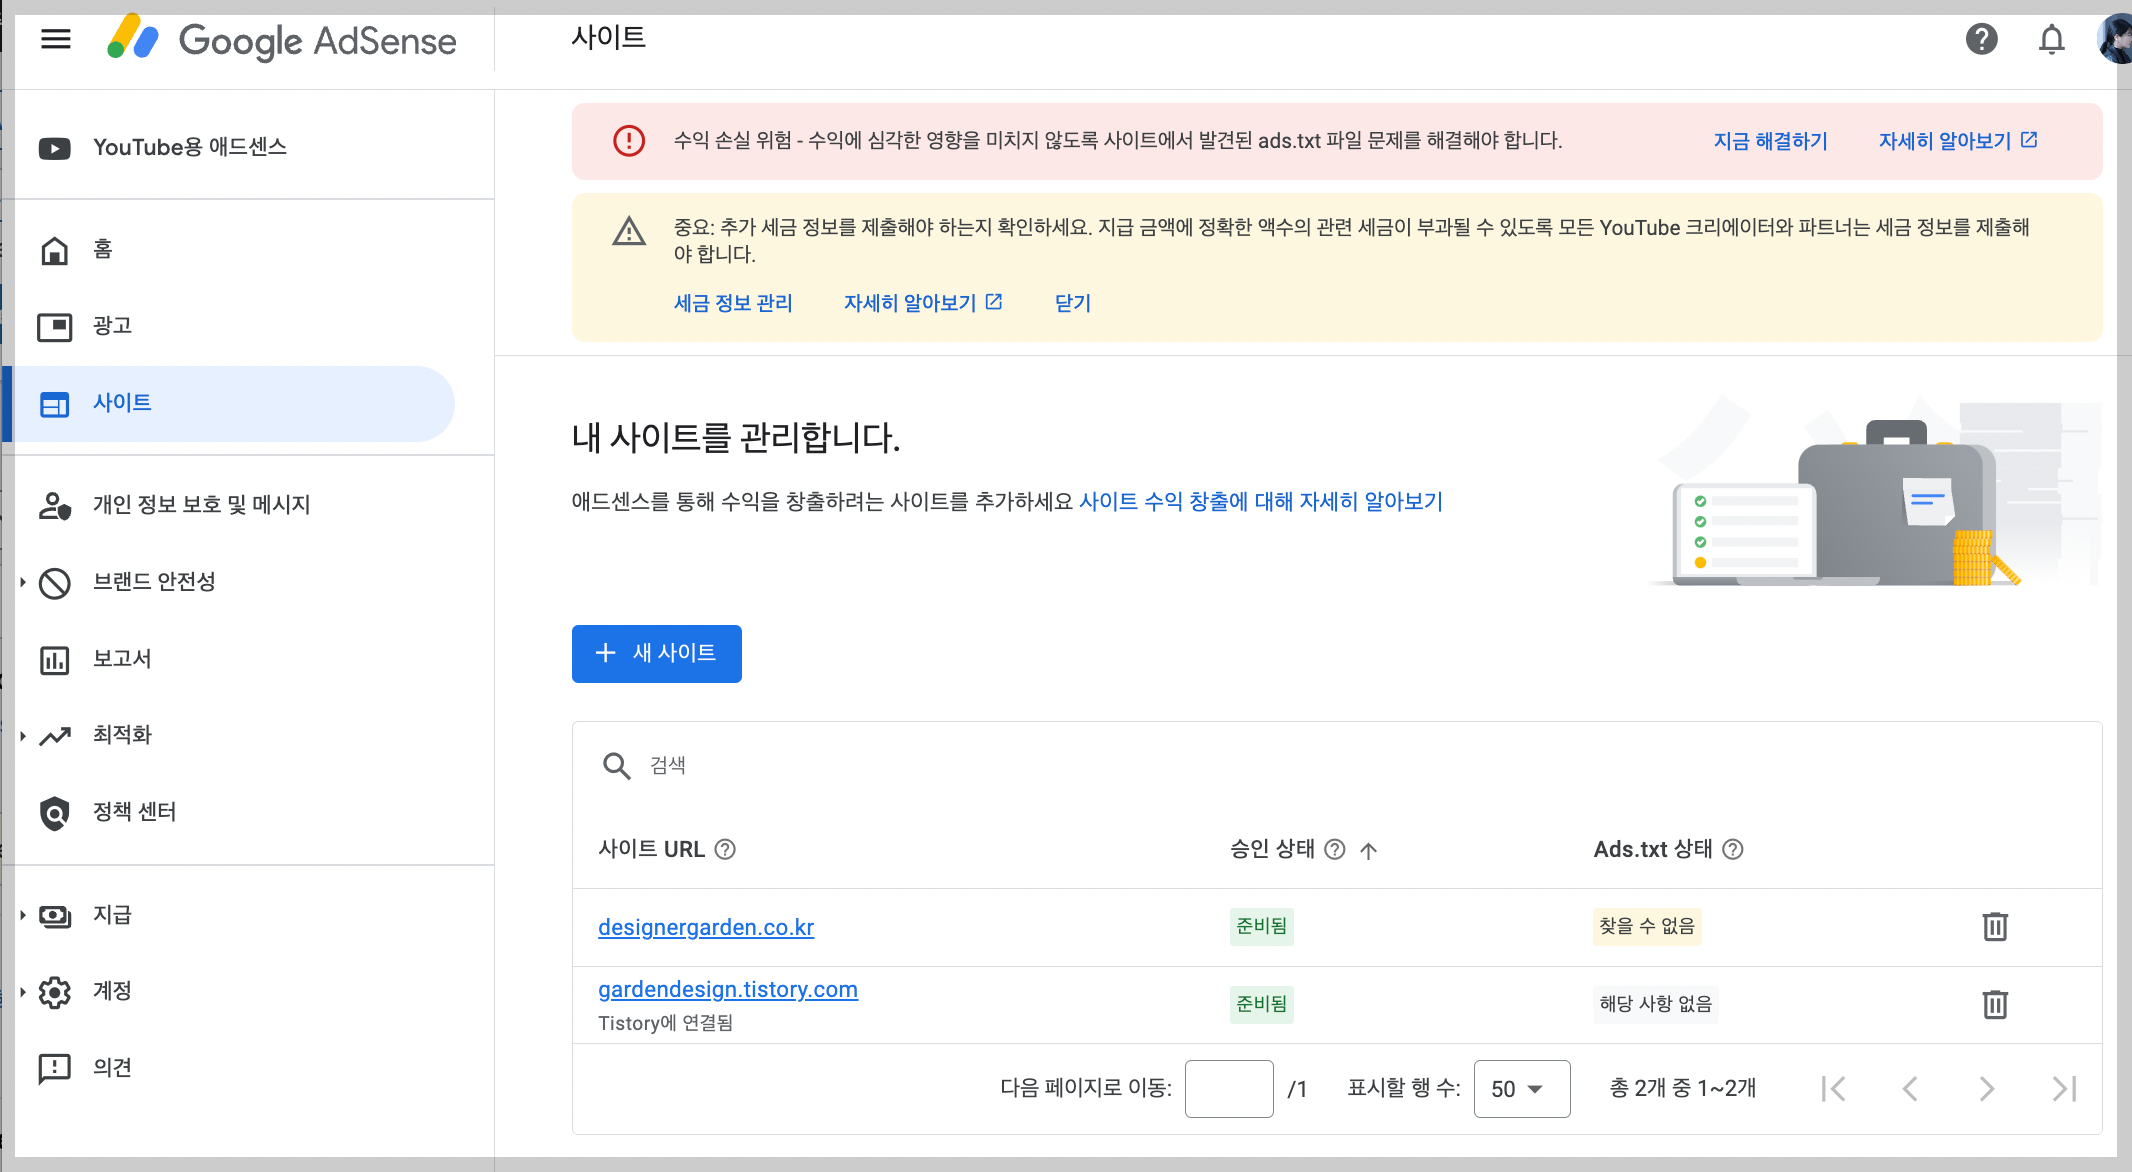This screenshot has width=2132, height=1172.
Task: Open the rows per page 50 dropdown
Action: [x=1520, y=1089]
